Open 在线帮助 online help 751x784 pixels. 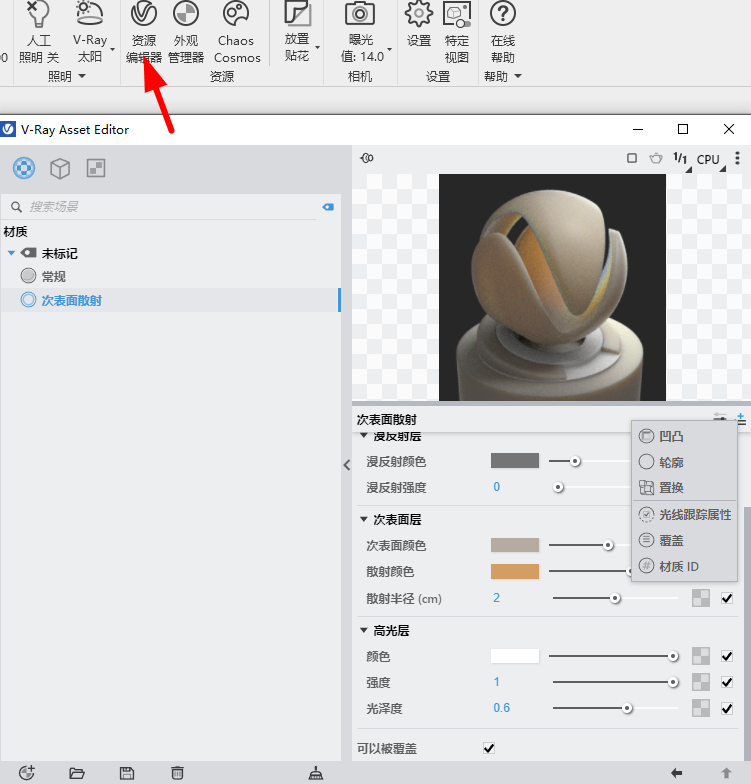502,33
